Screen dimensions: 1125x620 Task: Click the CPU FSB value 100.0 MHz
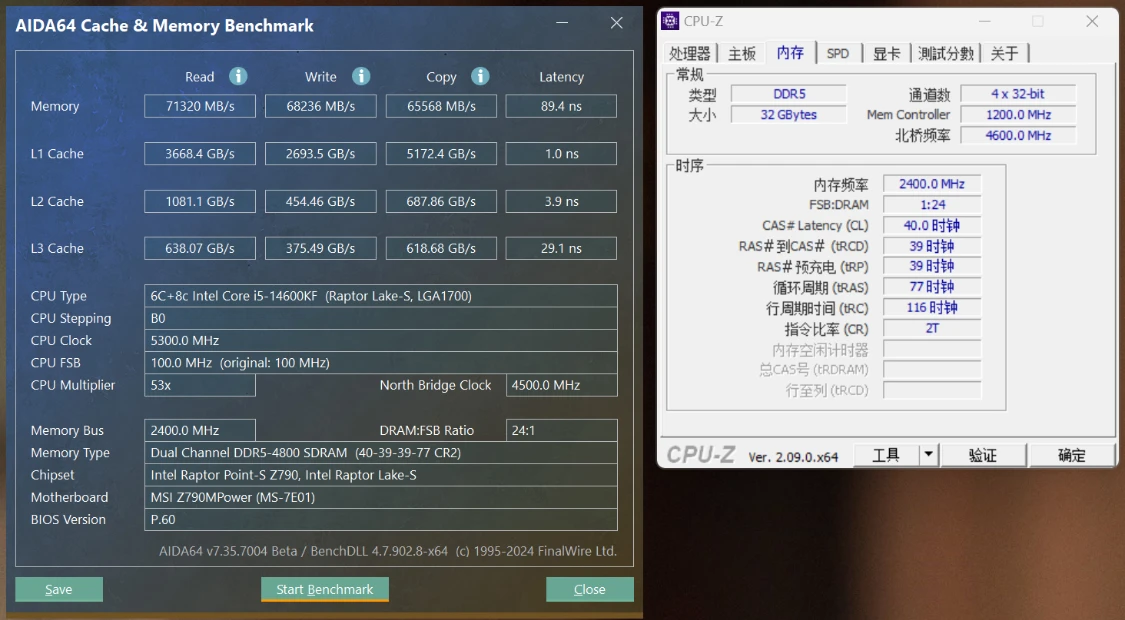381,362
